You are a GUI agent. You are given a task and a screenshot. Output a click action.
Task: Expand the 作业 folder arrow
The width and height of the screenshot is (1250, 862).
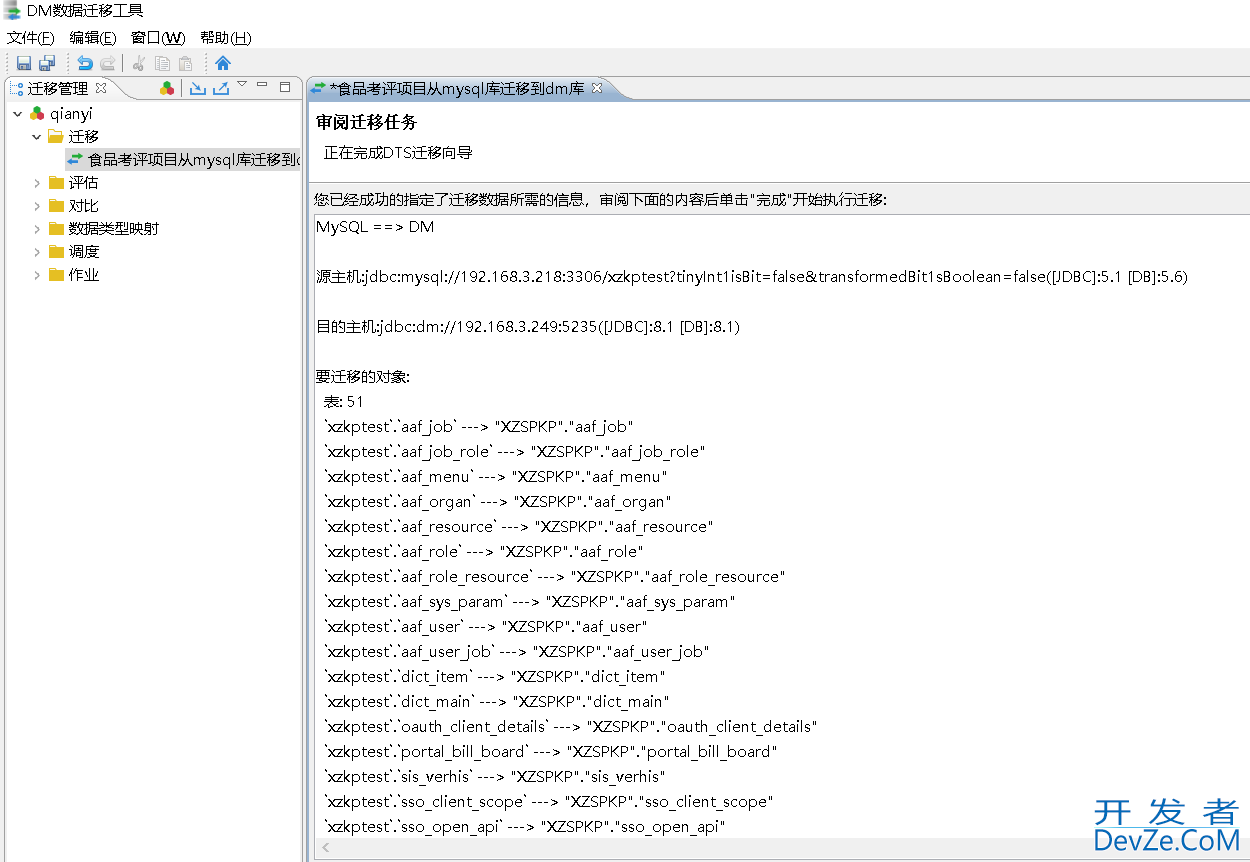(x=37, y=274)
